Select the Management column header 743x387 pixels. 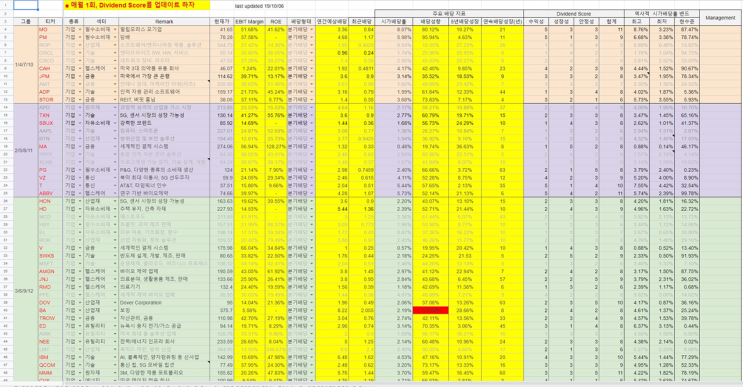[x=720, y=18]
